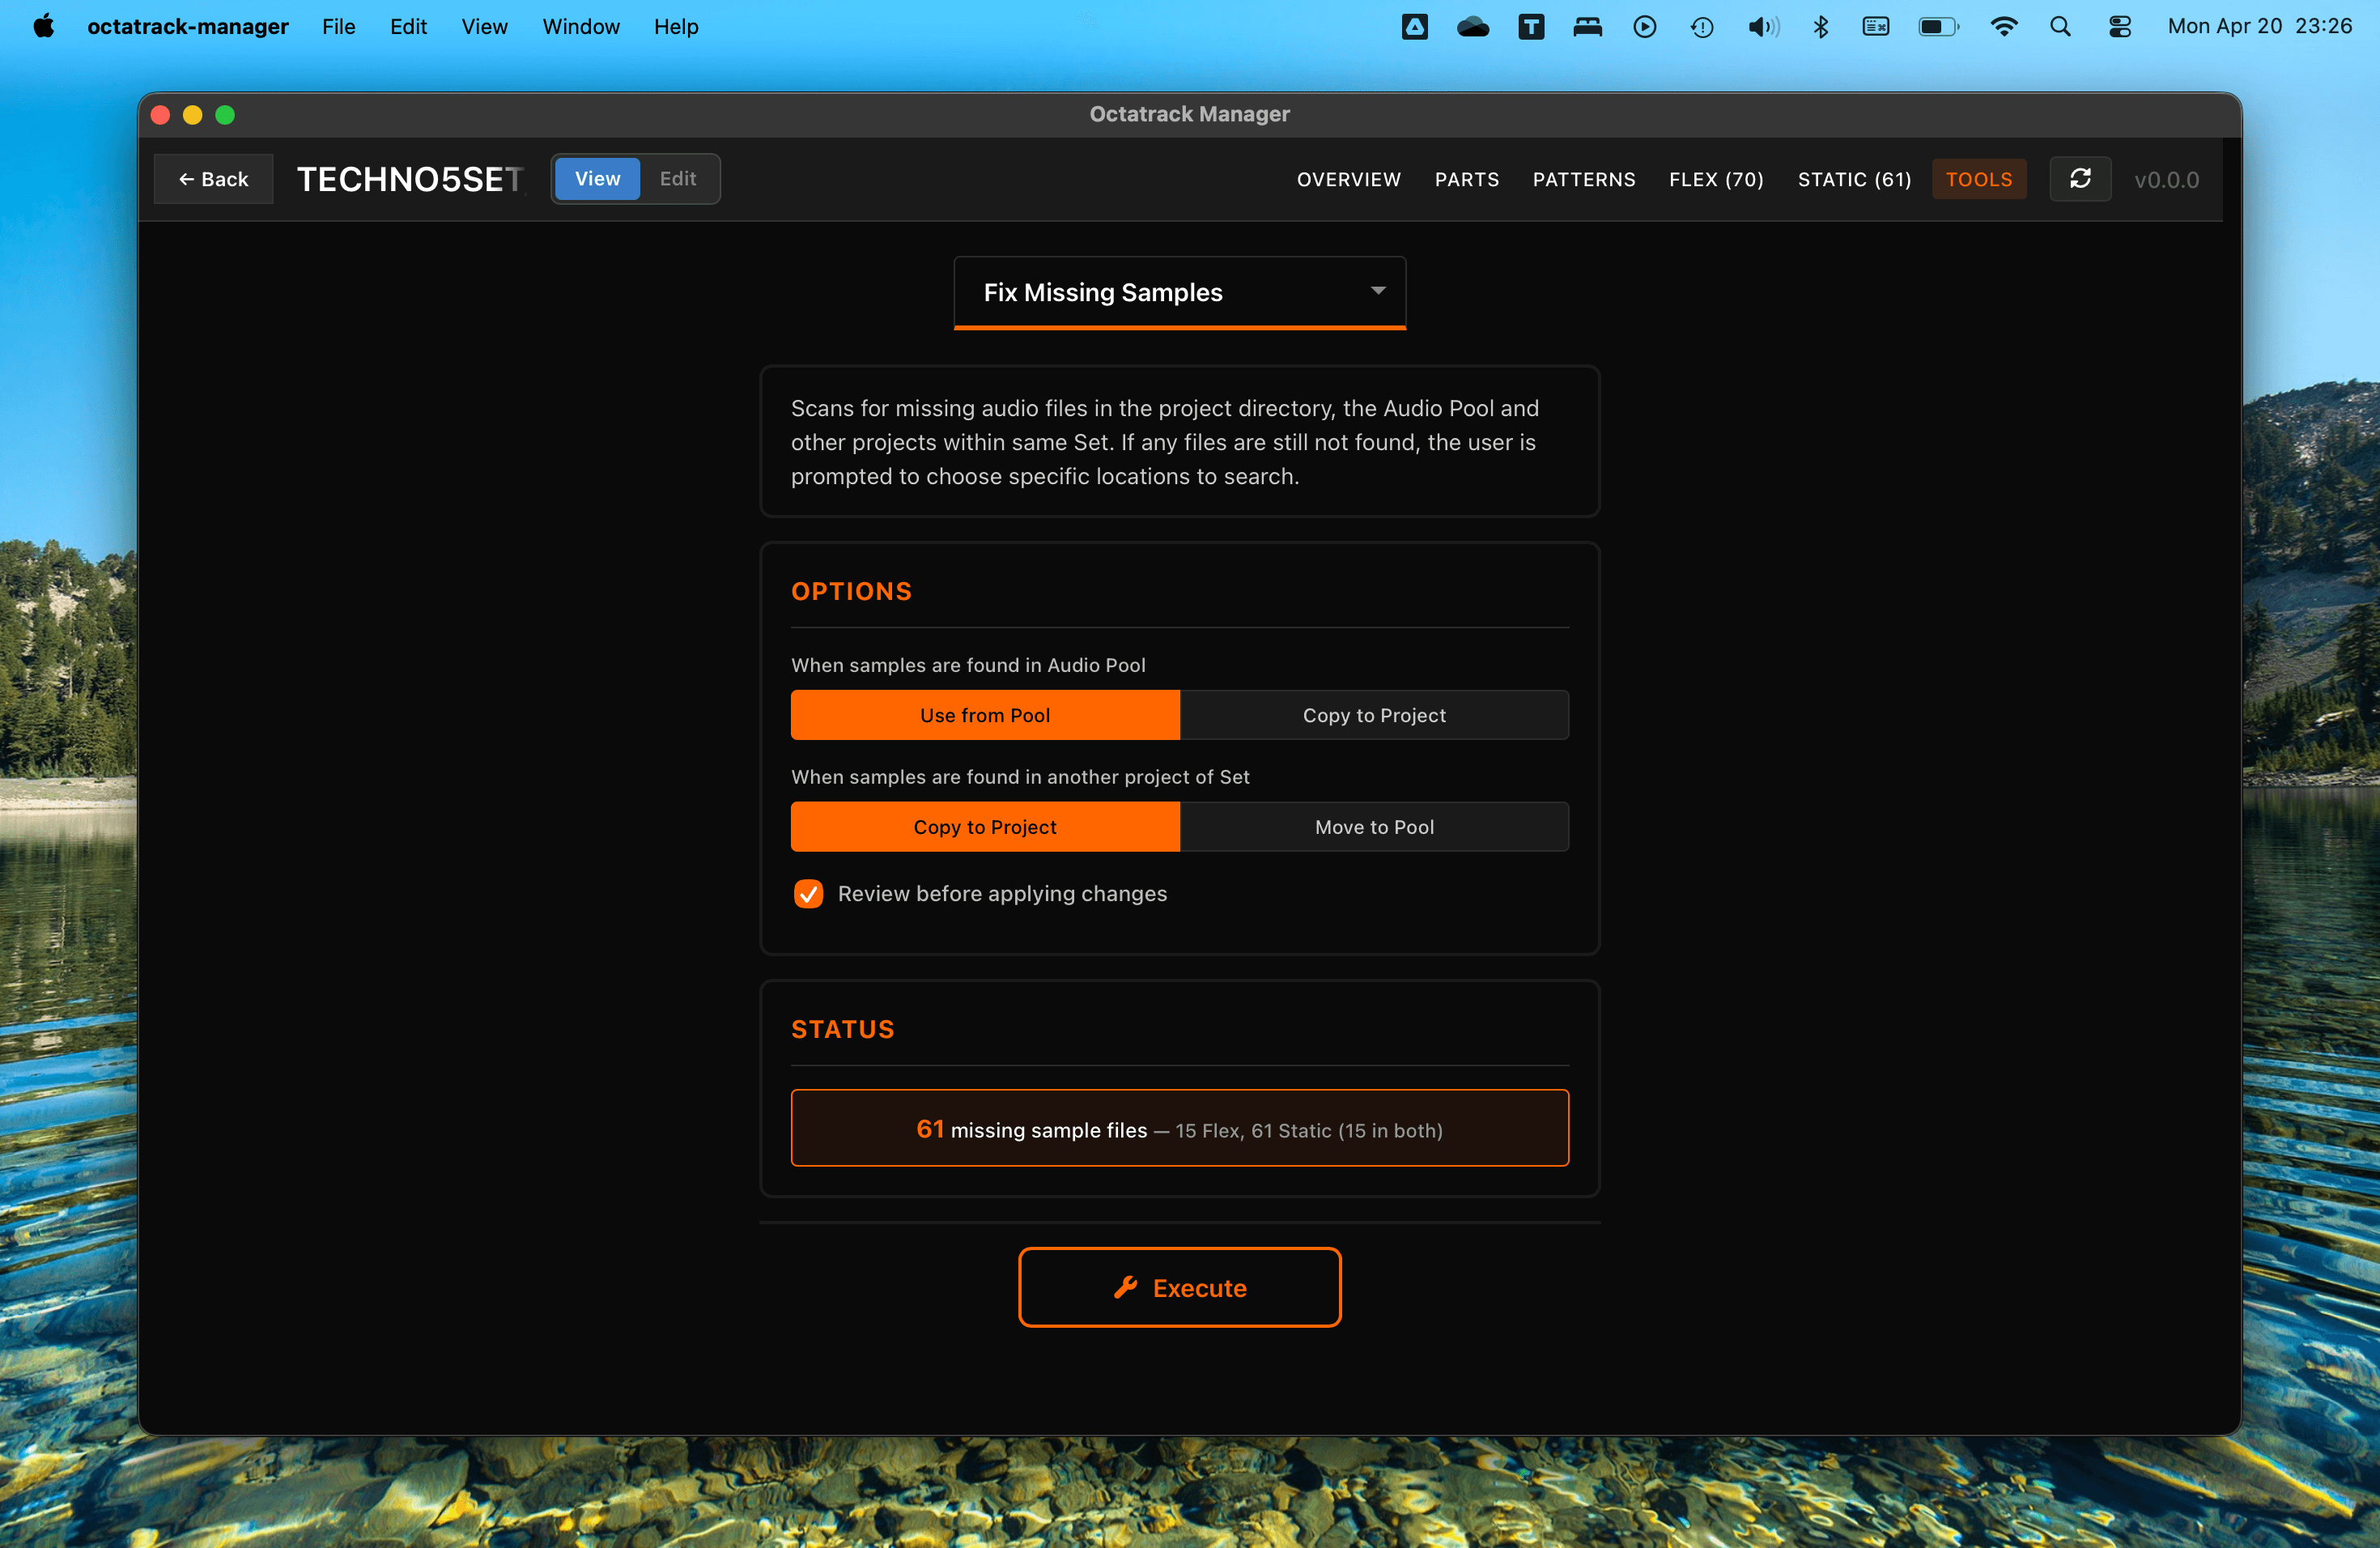
Task: Open the cloud storage menu
Action: click(1472, 26)
